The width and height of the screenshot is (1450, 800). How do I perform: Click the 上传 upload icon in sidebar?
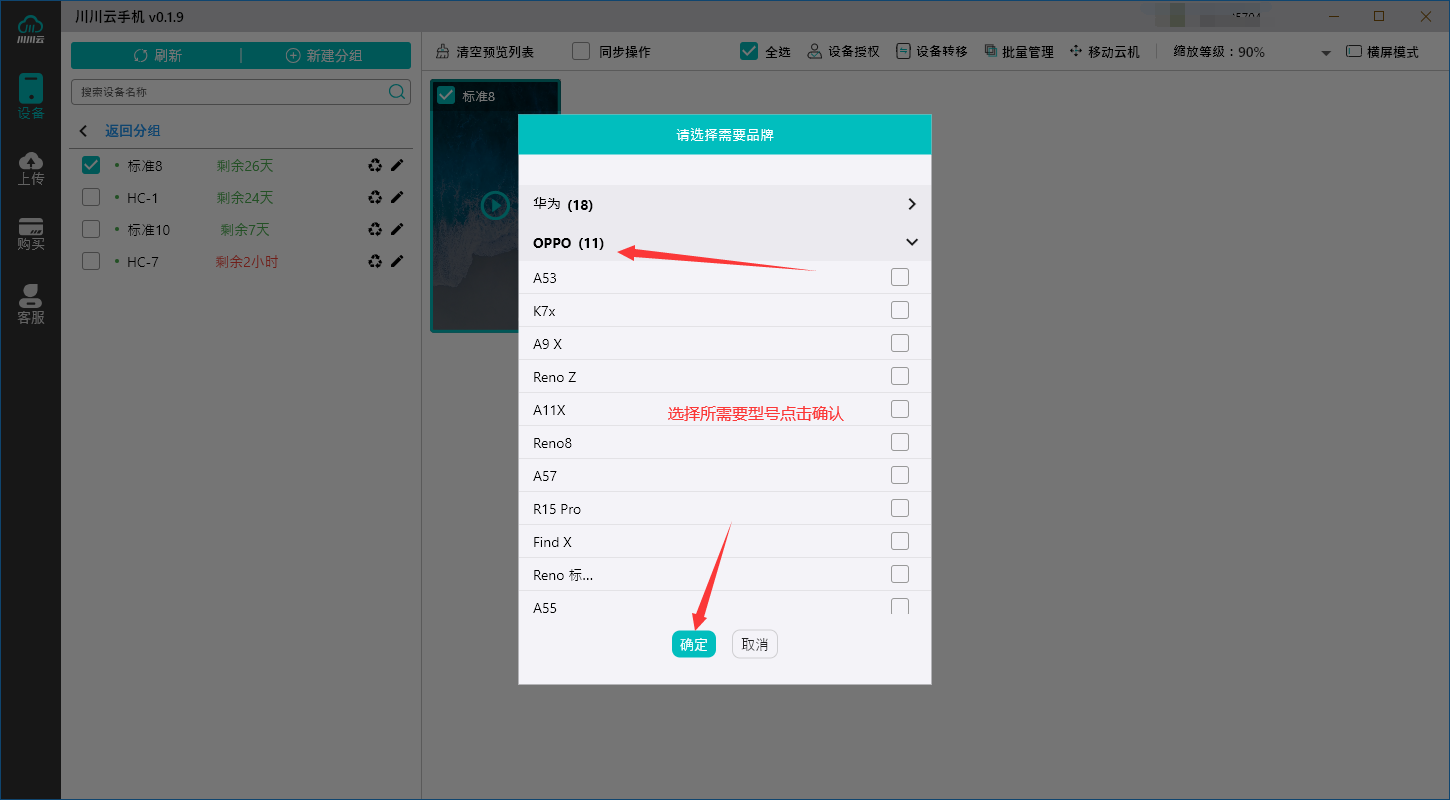31,166
